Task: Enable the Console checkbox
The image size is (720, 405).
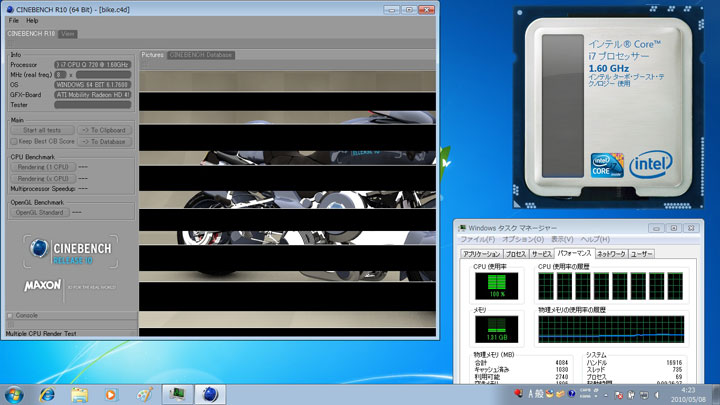Action: [x=10, y=316]
